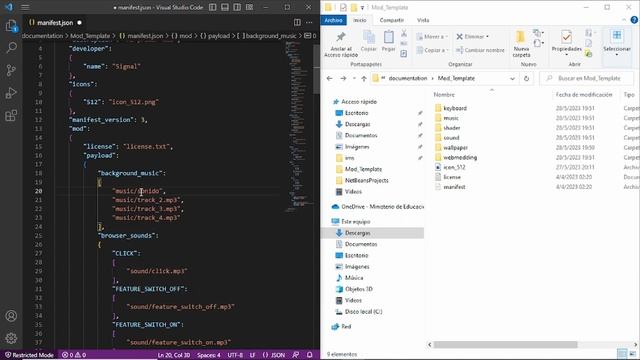This screenshot has width=640, height=360.
Task: Open address bar history dropdown
Action: click(x=512, y=78)
